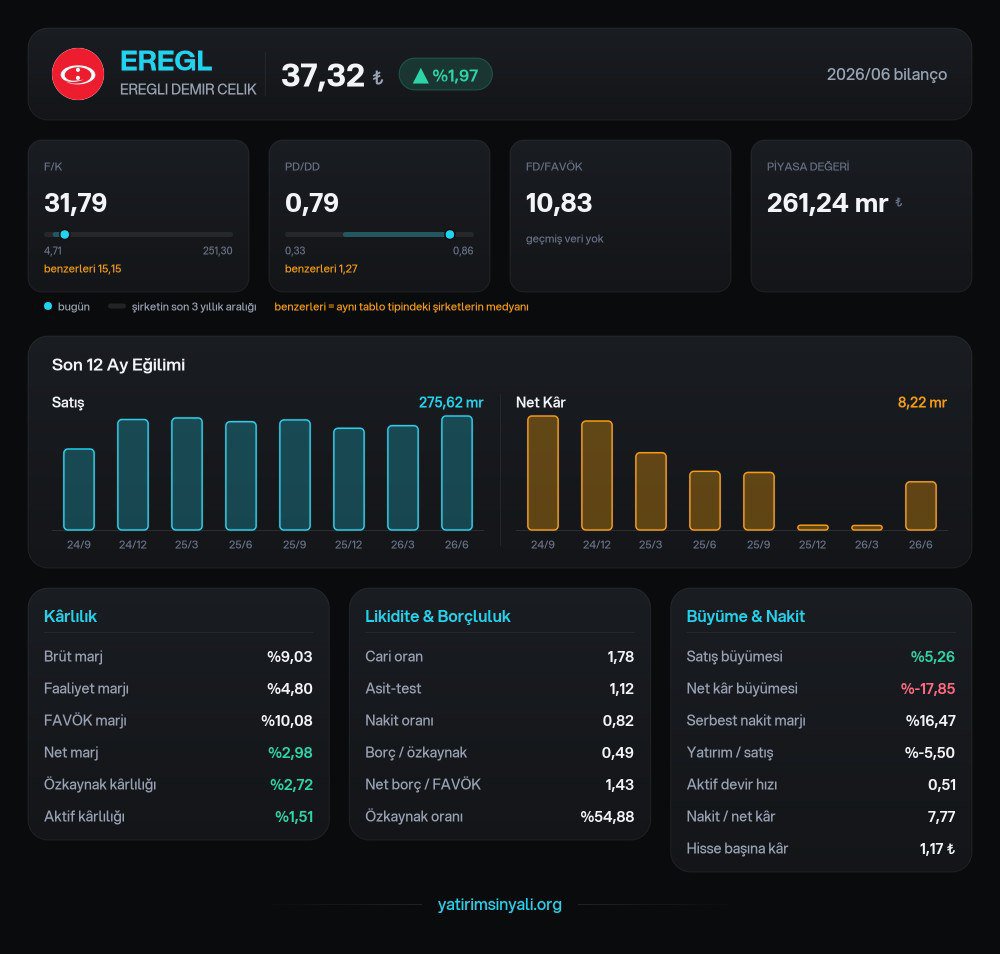The image size is (1000, 954).
Task: Click the Serbest nakit marjı value %16,47
Action: pyautogui.click(x=930, y=721)
